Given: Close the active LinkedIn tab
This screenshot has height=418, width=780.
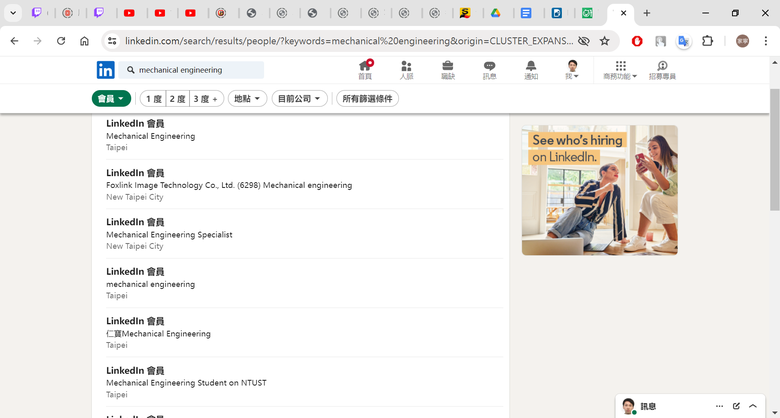Looking at the screenshot, I should coord(623,13).
